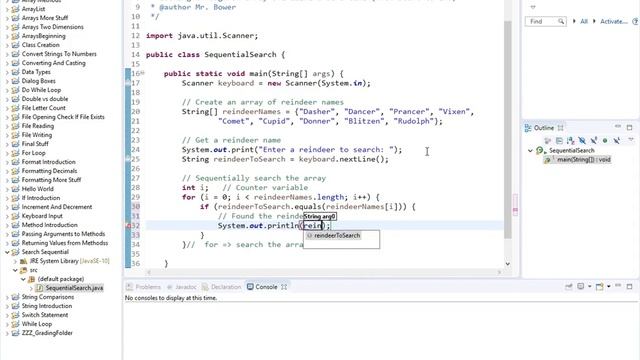Screen dimensions: 640x360
Task: Click the All link in task list
Action: point(584,21)
